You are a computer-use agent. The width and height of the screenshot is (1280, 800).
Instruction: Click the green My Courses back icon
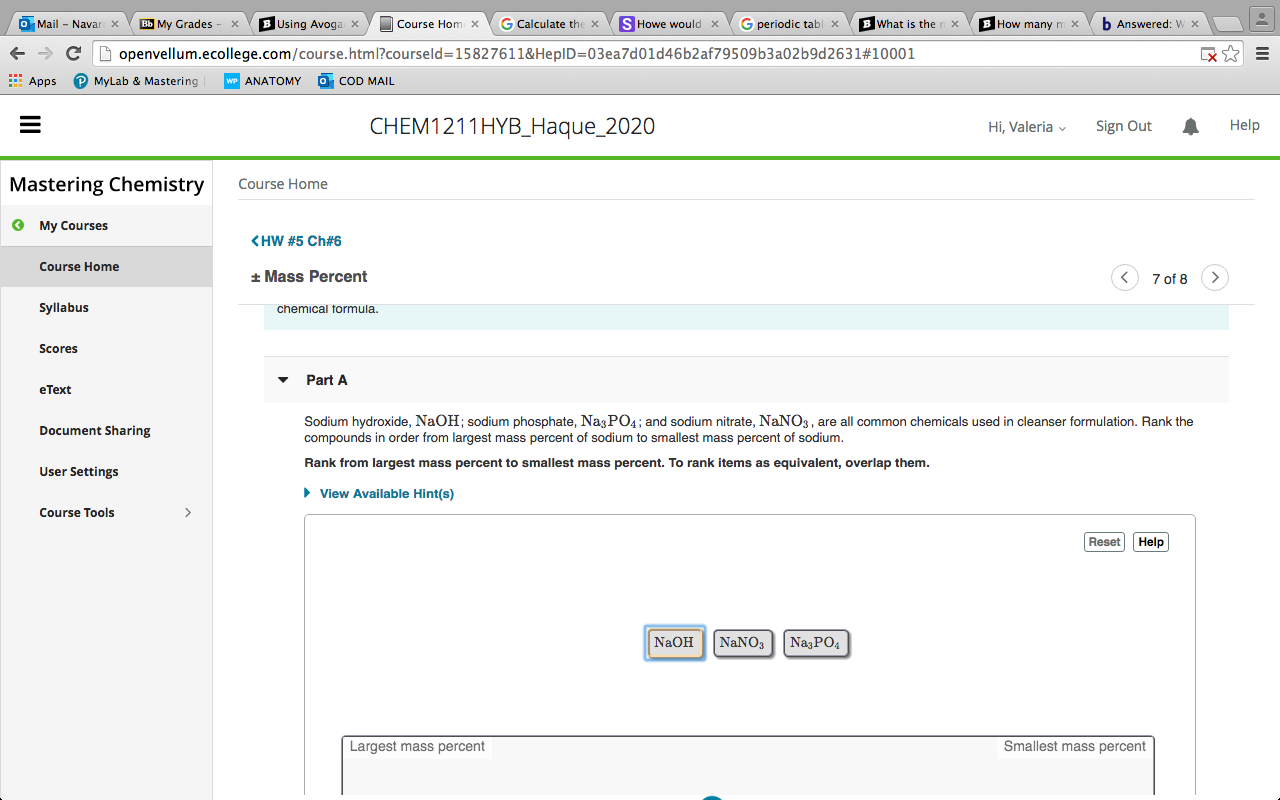pyautogui.click(x=17, y=225)
